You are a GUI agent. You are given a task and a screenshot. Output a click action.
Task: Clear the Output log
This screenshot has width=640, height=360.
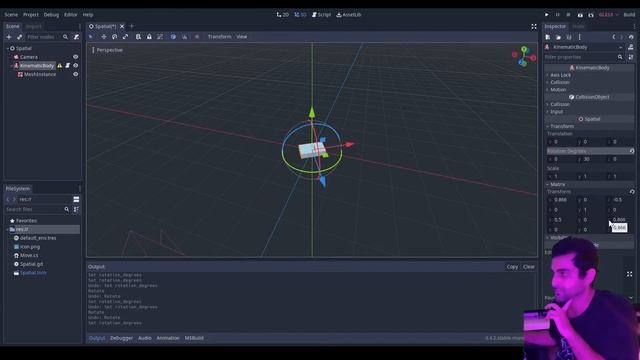[529, 267]
